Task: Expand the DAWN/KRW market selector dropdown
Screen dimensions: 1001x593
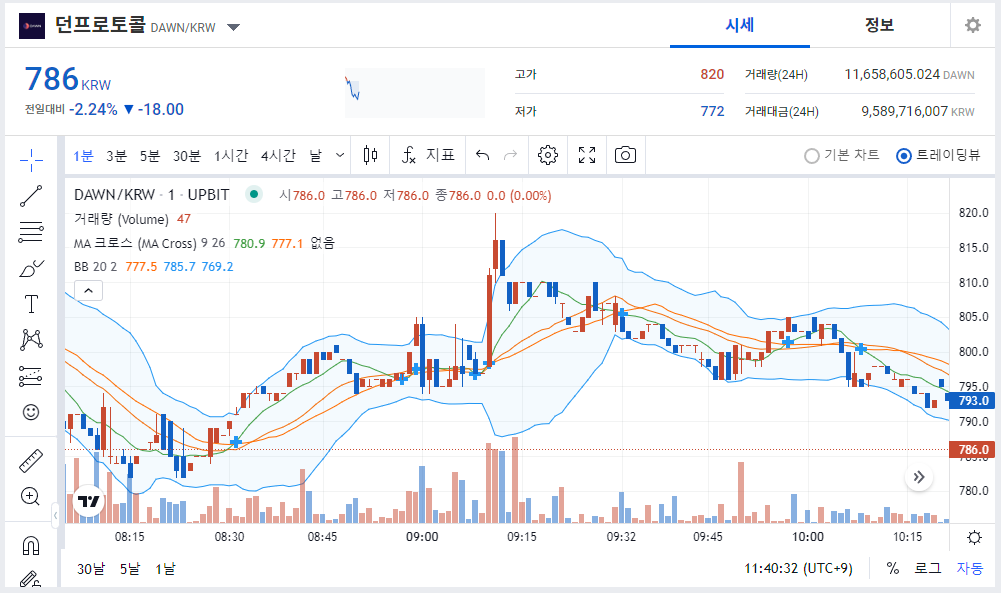Action: tap(234, 27)
